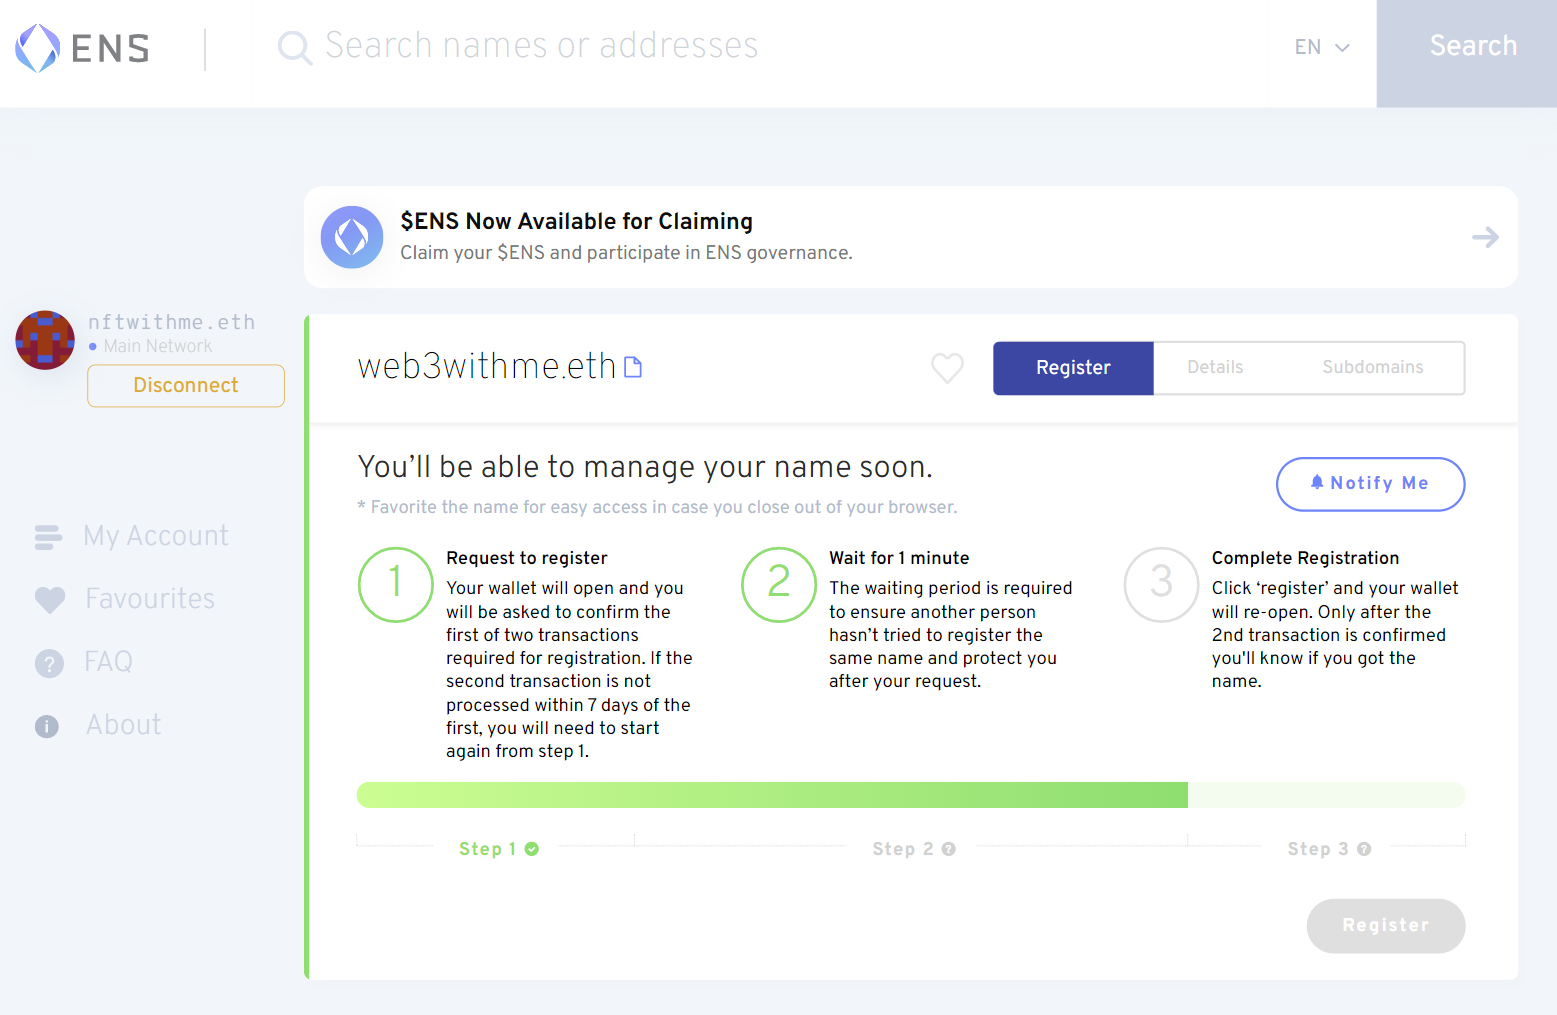Click the 'You'll be able to manage' heading
This screenshot has width=1557, height=1015.
tap(645, 467)
